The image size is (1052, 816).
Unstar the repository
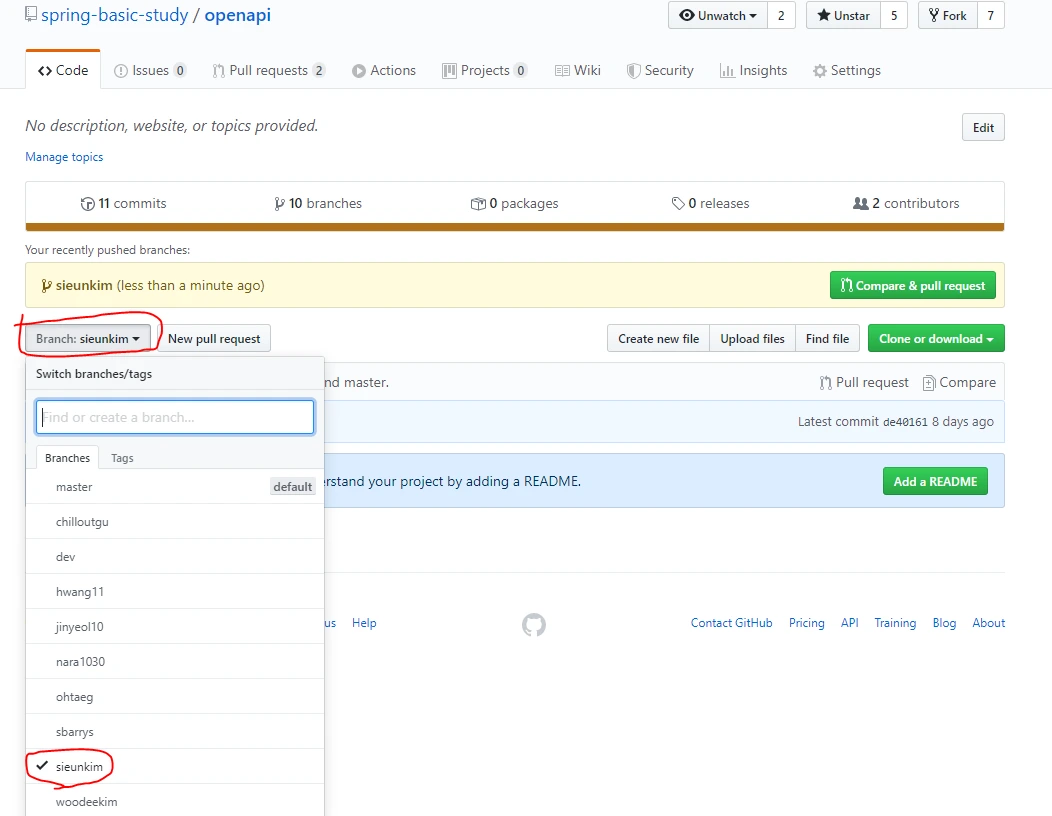pyautogui.click(x=843, y=15)
